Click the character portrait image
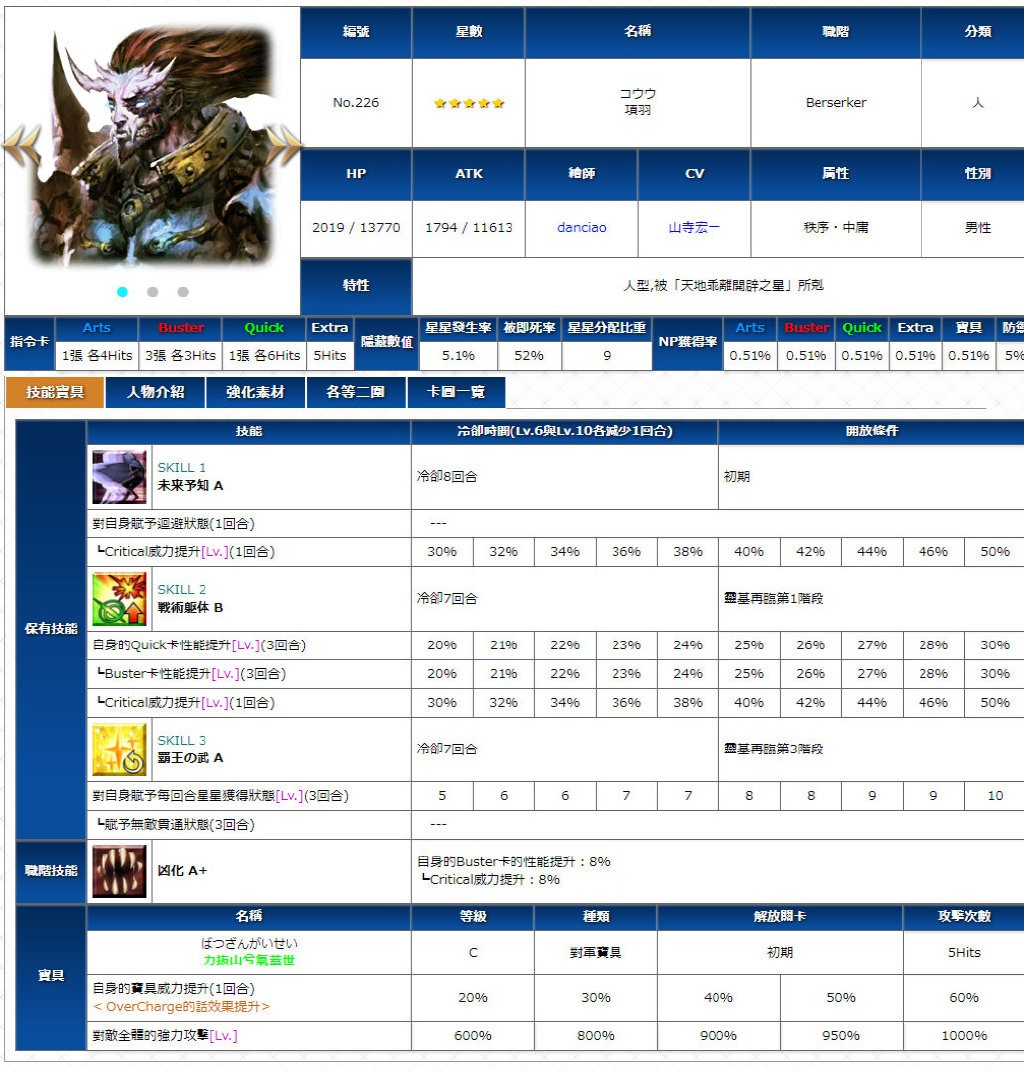Viewport: 1024px width, 1071px height. pyautogui.click(x=152, y=146)
